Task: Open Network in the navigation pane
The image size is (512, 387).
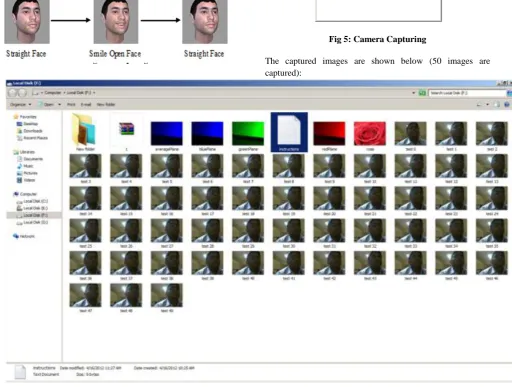Action: coord(24,236)
